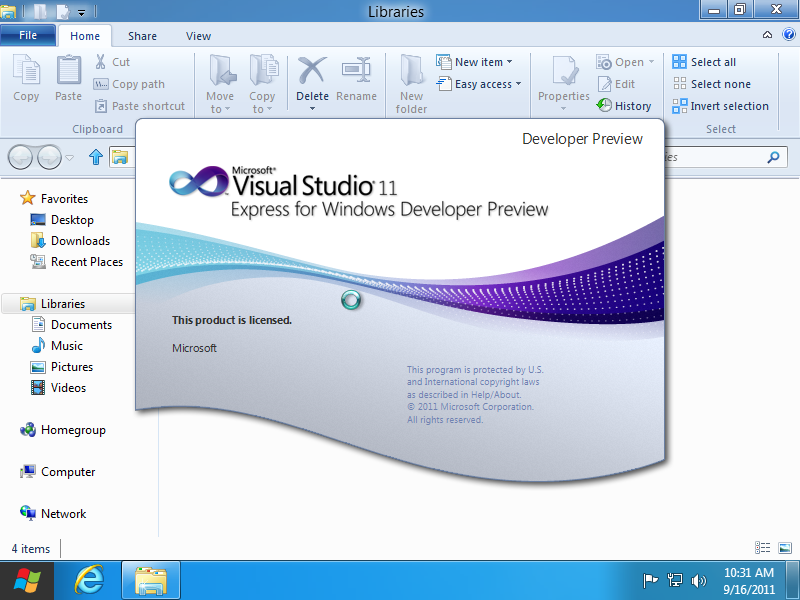Click Invert selection
Image resolution: width=800 pixels, height=600 pixels.
pyautogui.click(x=720, y=106)
